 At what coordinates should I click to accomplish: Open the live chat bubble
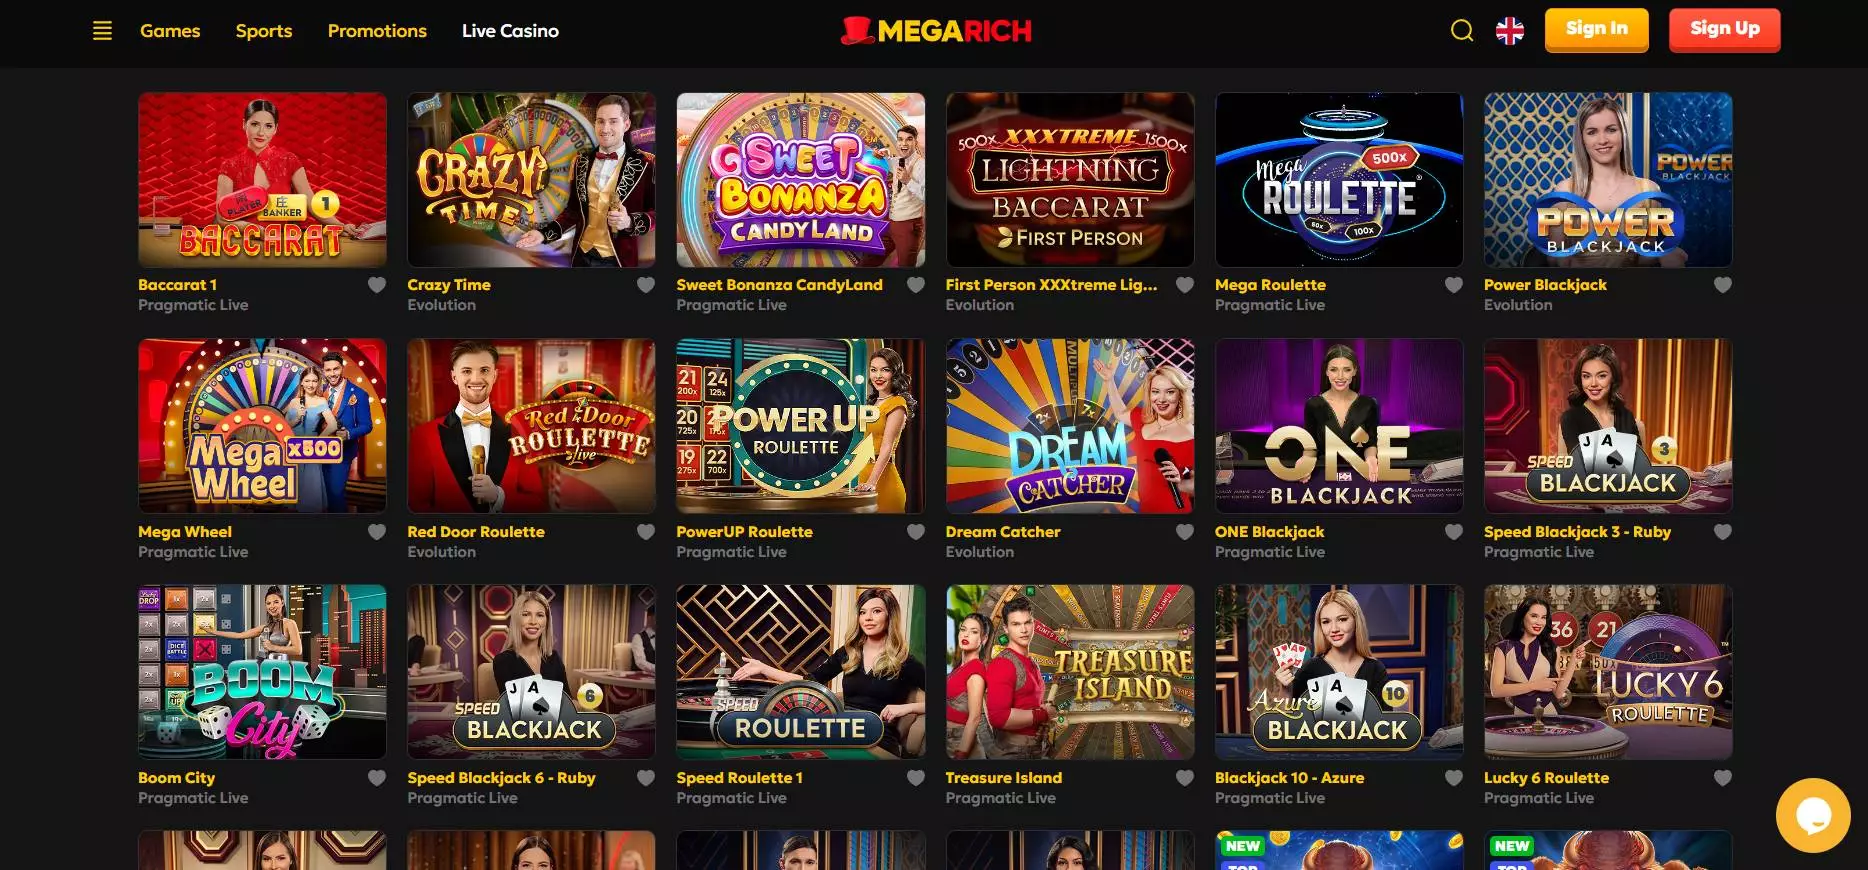(x=1813, y=815)
